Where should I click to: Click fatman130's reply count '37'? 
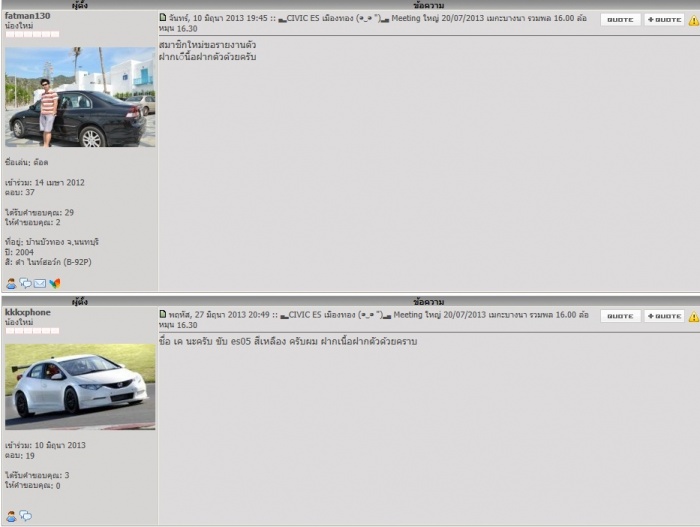30,192
